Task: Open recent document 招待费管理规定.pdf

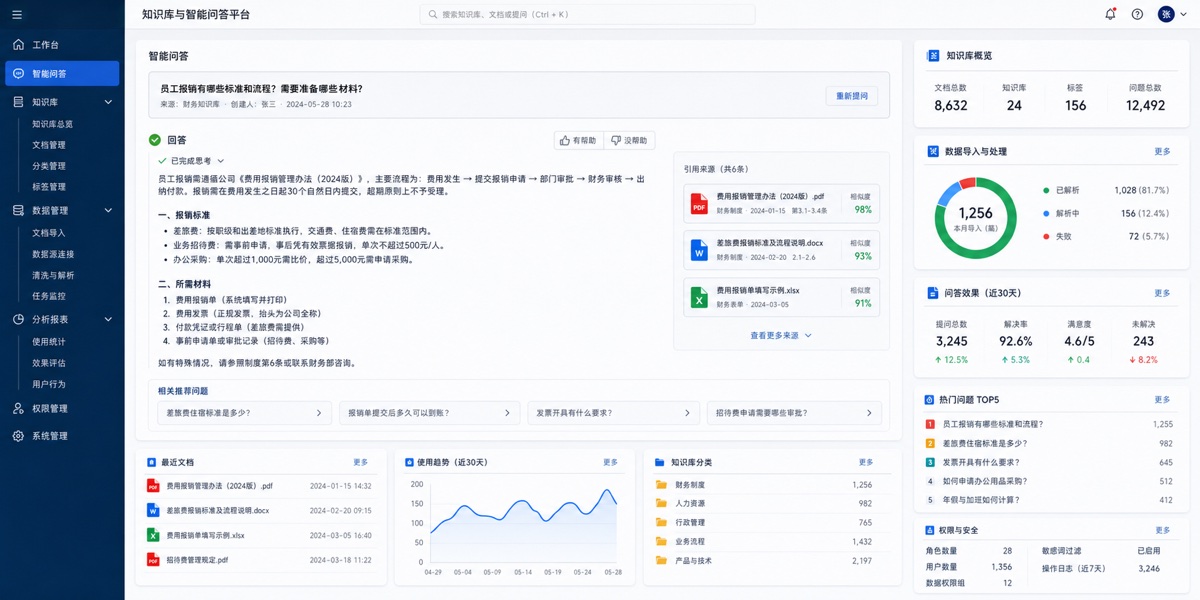Action: 197,560
